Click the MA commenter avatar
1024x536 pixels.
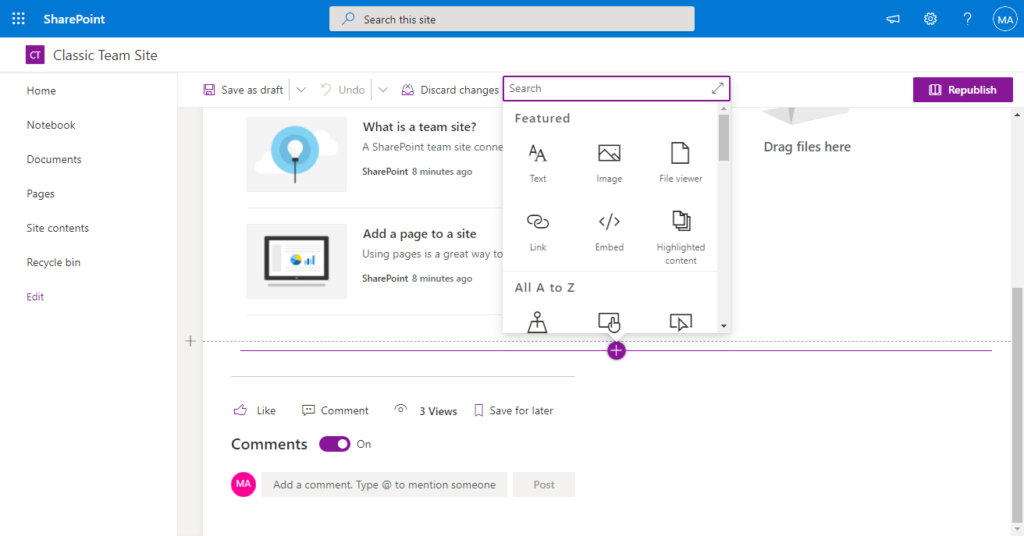click(243, 484)
